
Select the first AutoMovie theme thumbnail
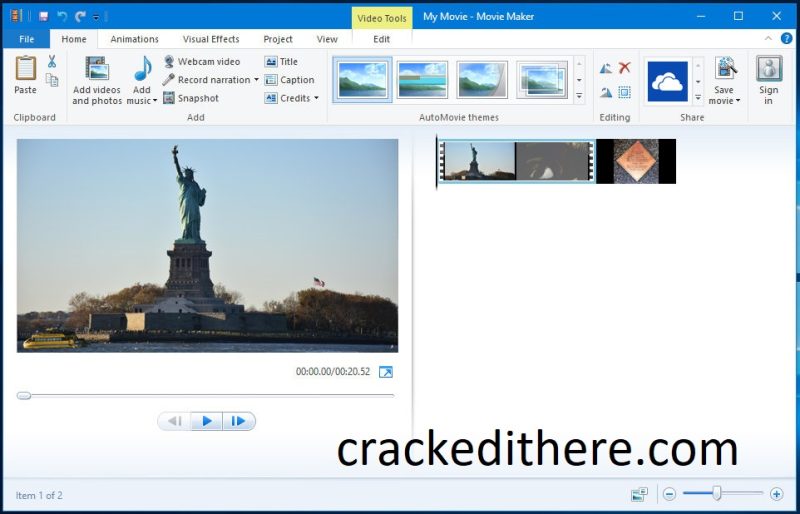pyautogui.click(x=363, y=80)
